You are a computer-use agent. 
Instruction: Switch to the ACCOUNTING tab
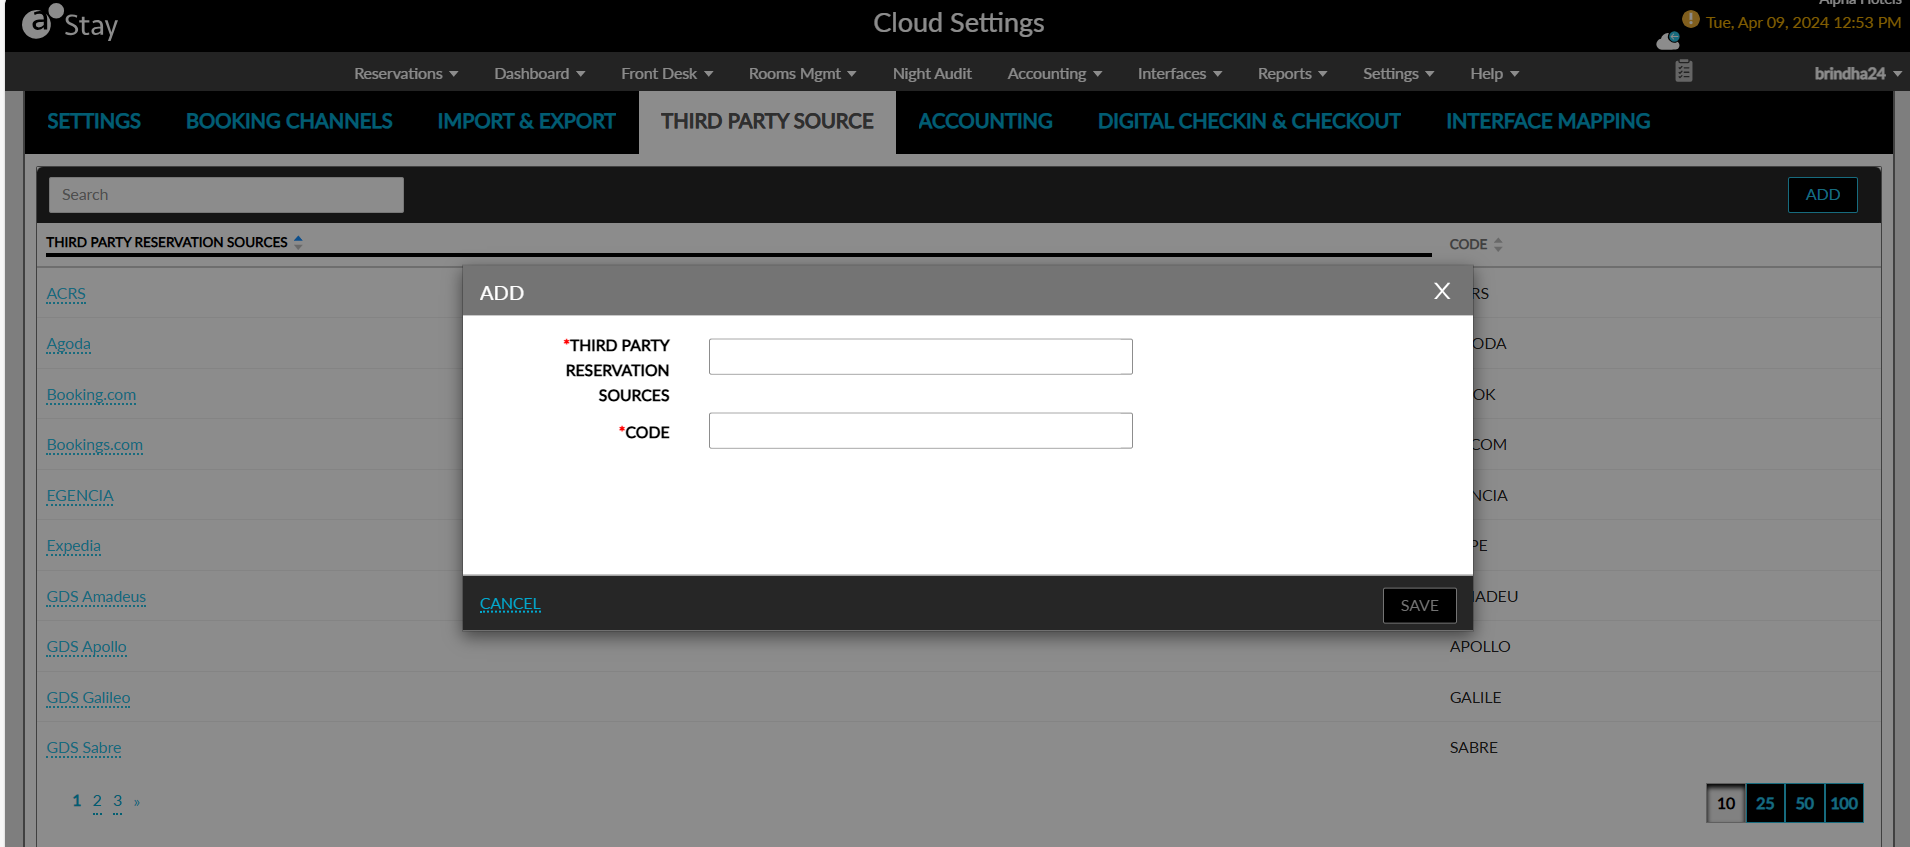pyautogui.click(x=985, y=121)
